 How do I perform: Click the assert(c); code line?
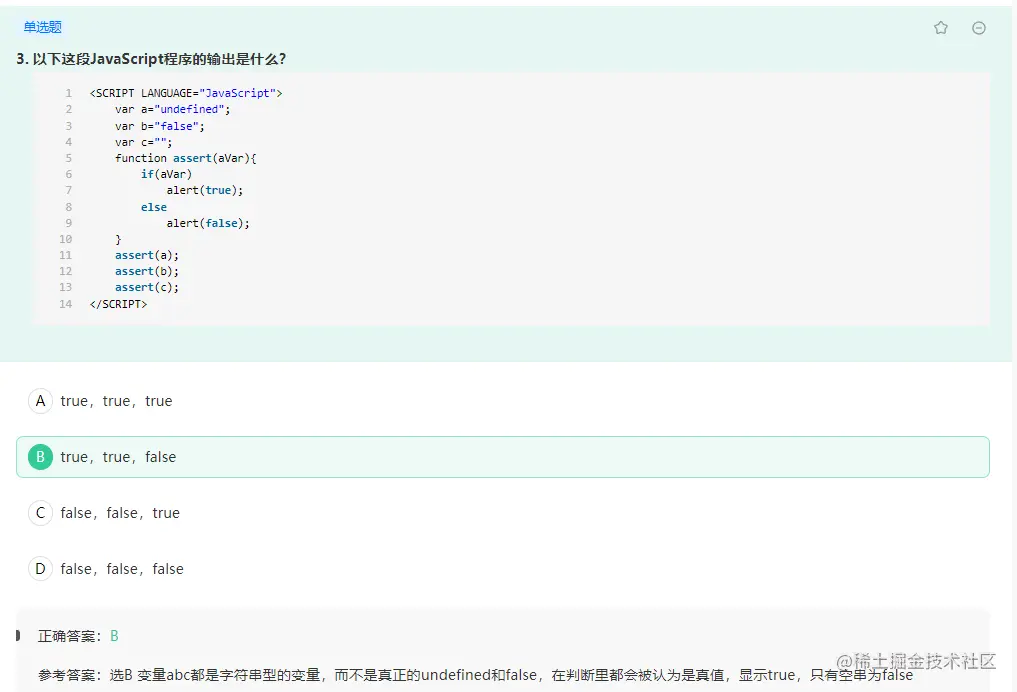coord(147,287)
